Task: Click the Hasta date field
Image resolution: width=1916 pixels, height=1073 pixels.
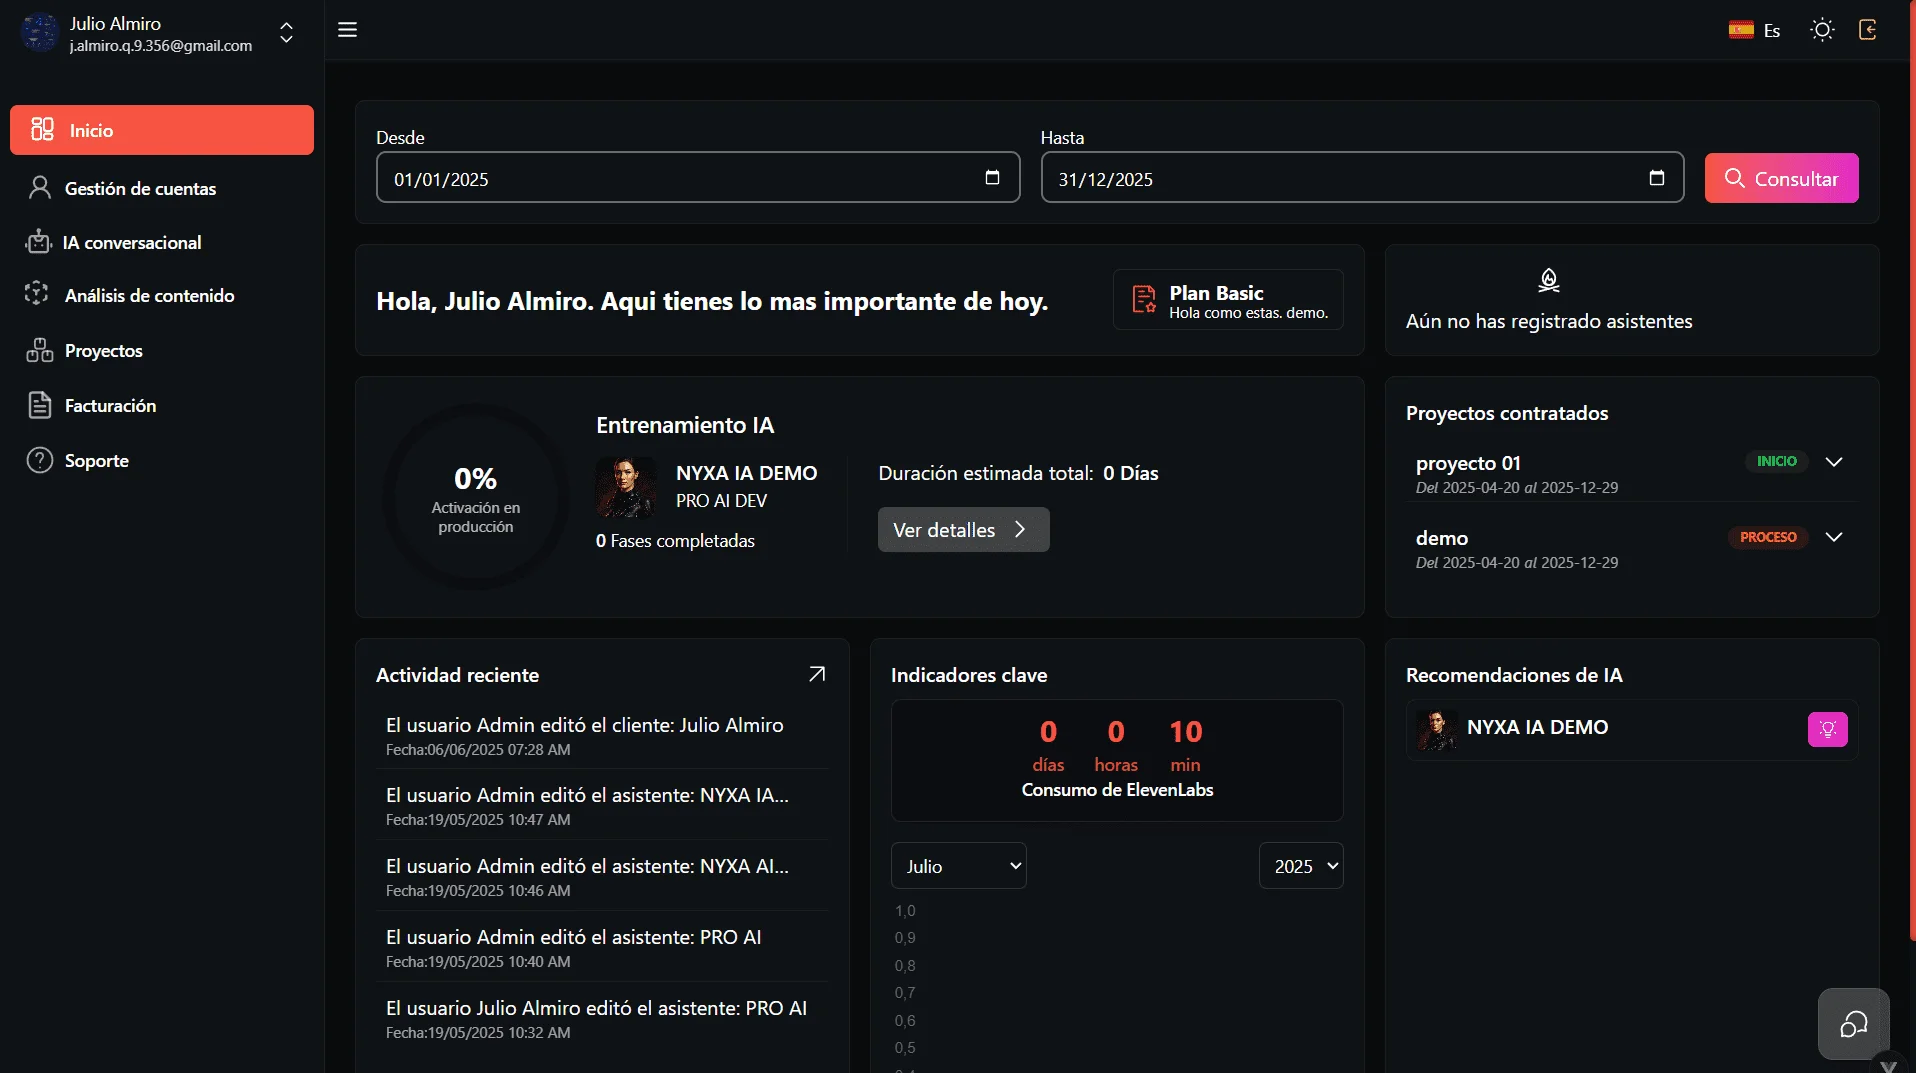Action: 1362,178
